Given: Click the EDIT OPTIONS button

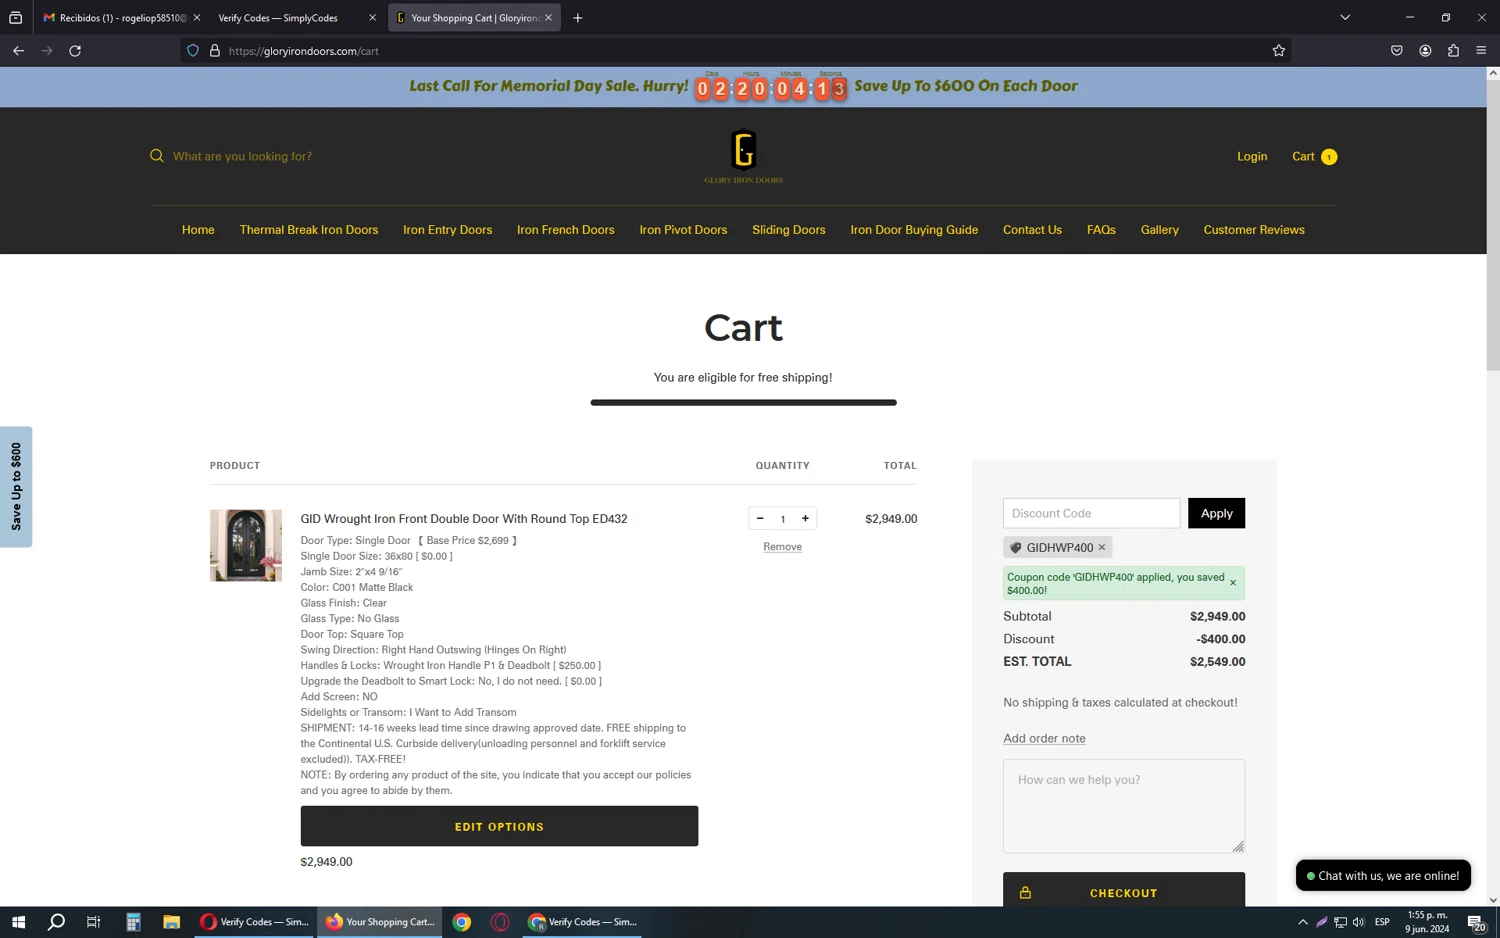Looking at the screenshot, I should 499,826.
